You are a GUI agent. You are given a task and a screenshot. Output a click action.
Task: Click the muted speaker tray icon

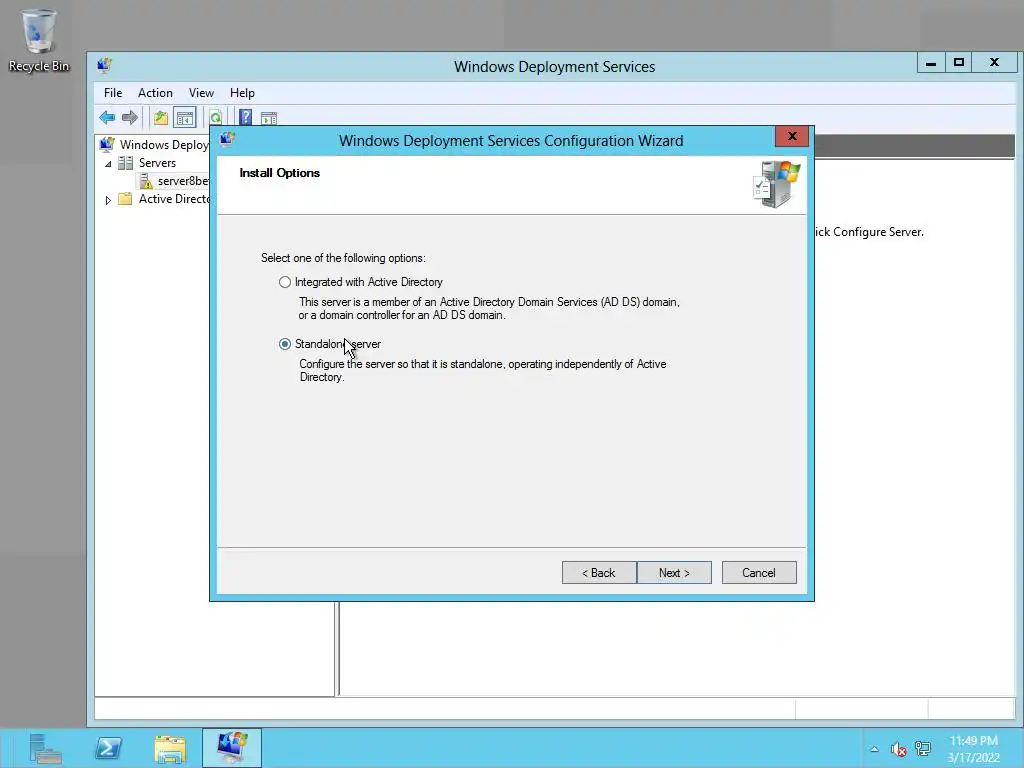click(x=899, y=749)
